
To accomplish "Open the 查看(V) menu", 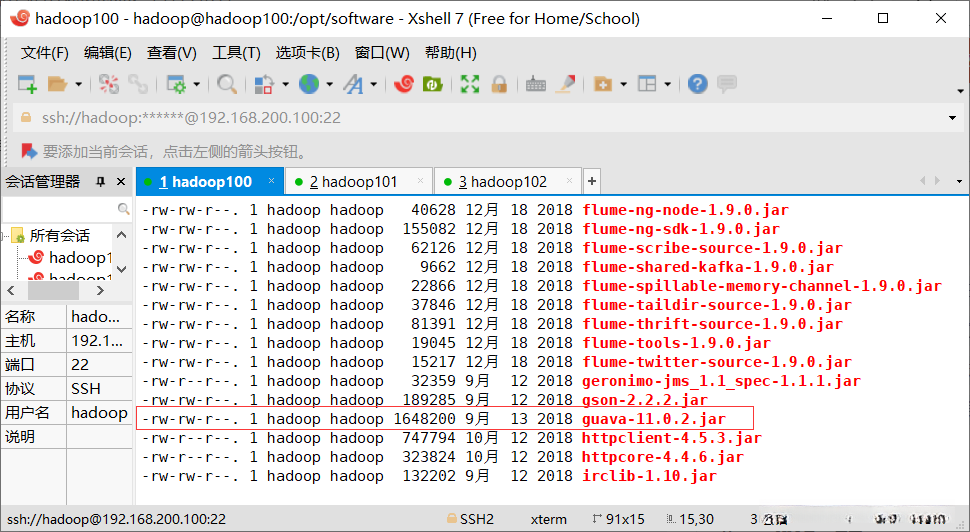I will click(x=171, y=53).
